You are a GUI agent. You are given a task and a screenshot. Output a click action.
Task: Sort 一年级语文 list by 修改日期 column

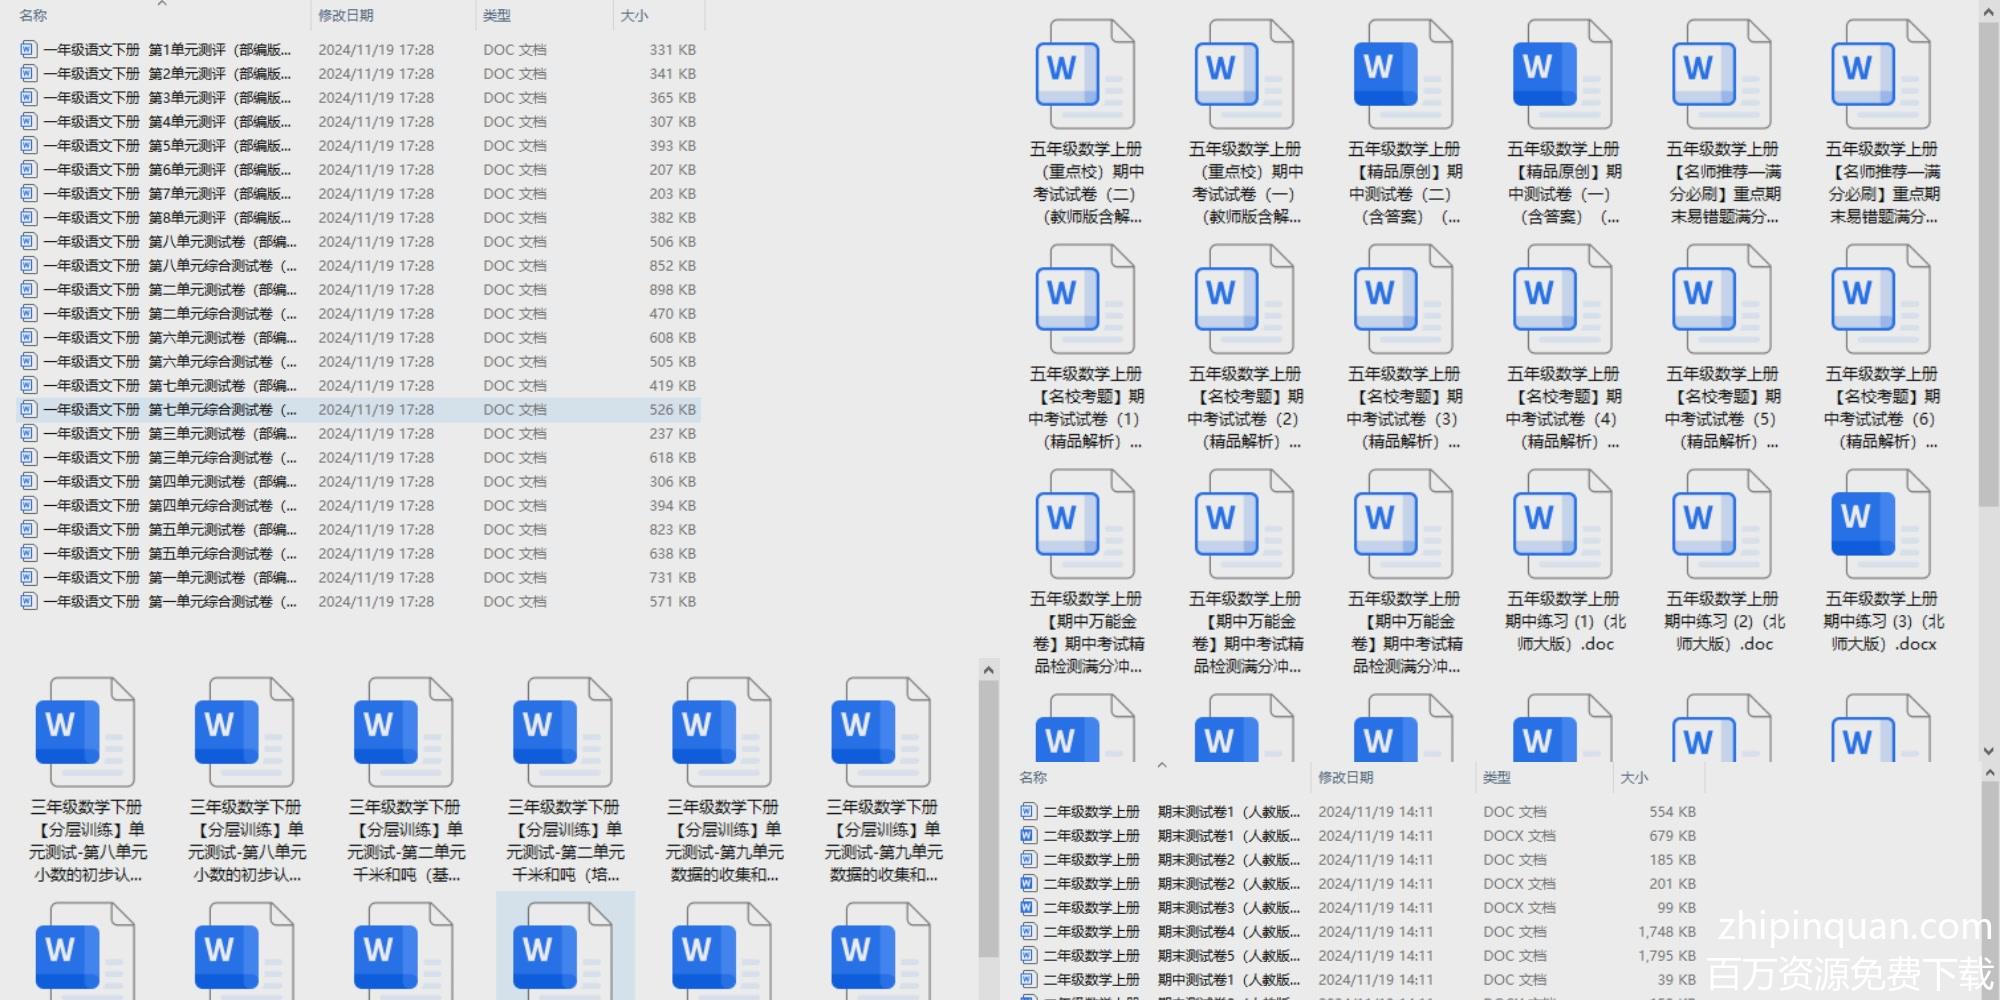click(x=346, y=16)
